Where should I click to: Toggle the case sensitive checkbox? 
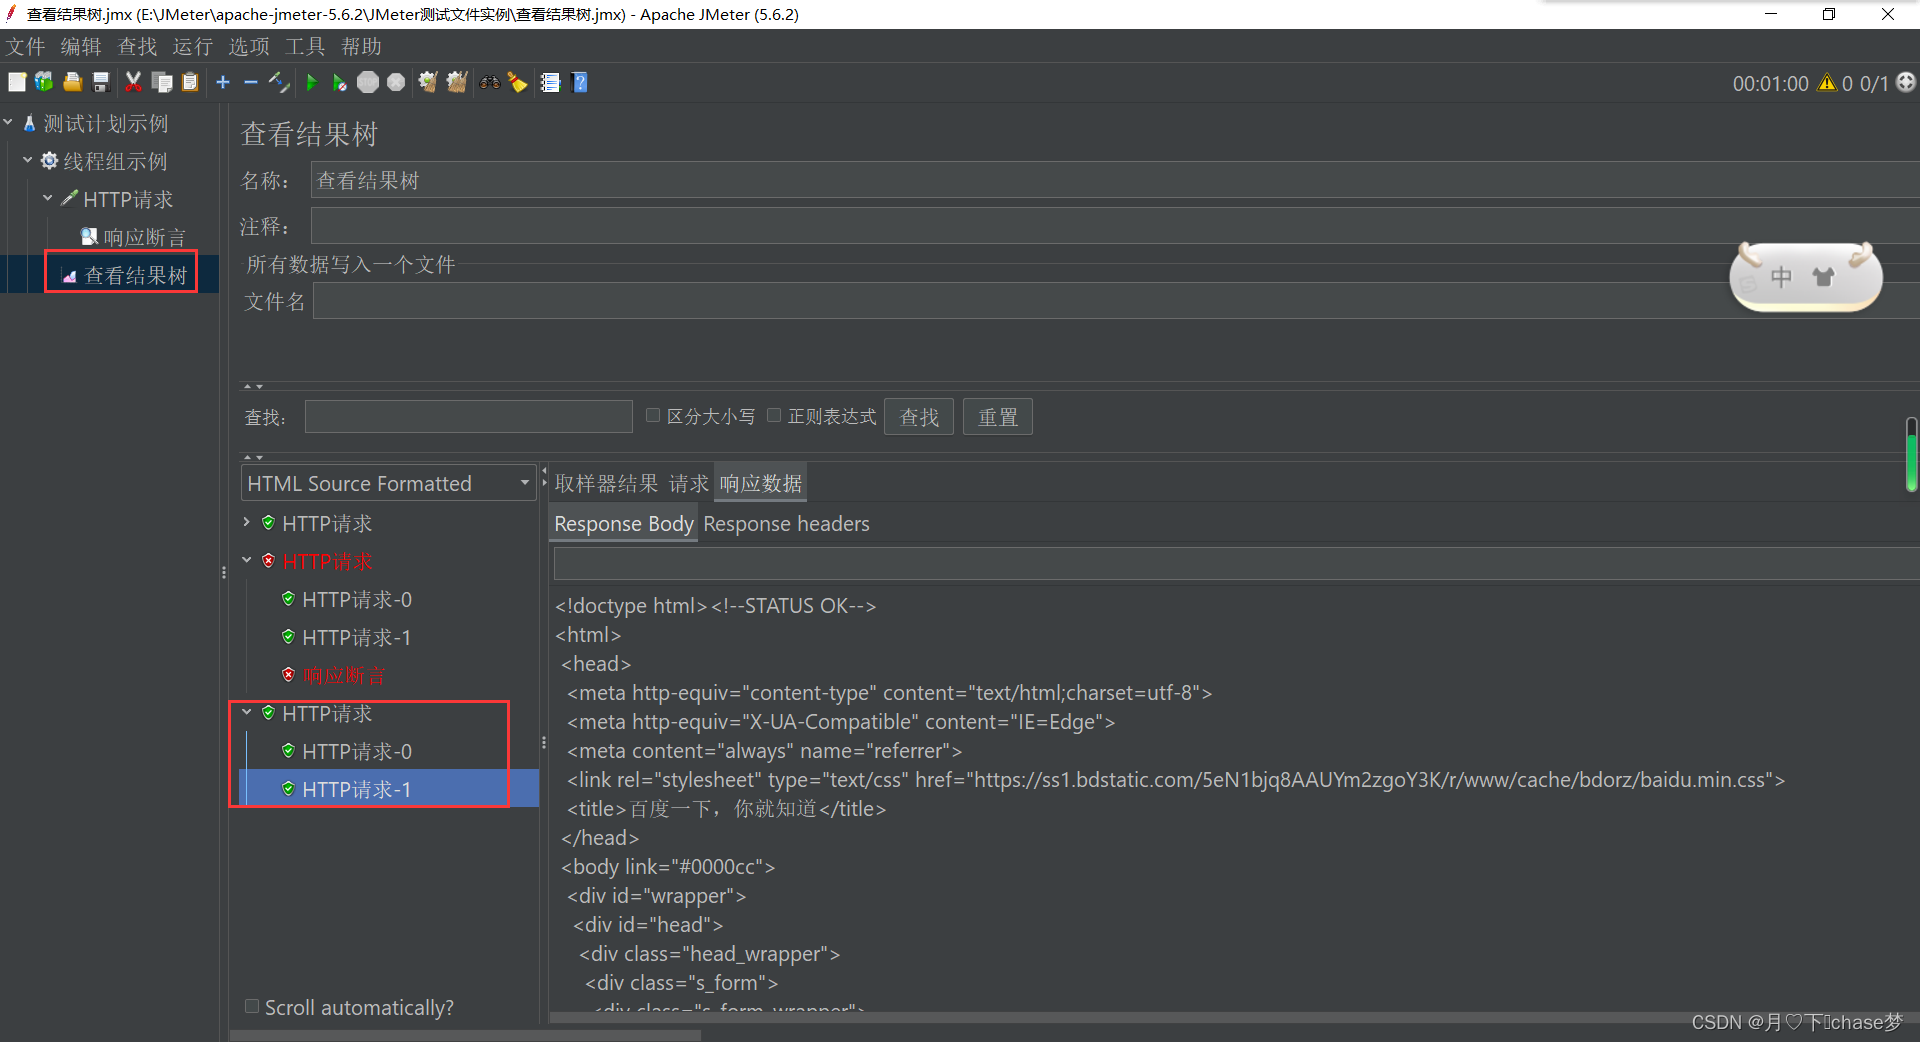pos(653,415)
